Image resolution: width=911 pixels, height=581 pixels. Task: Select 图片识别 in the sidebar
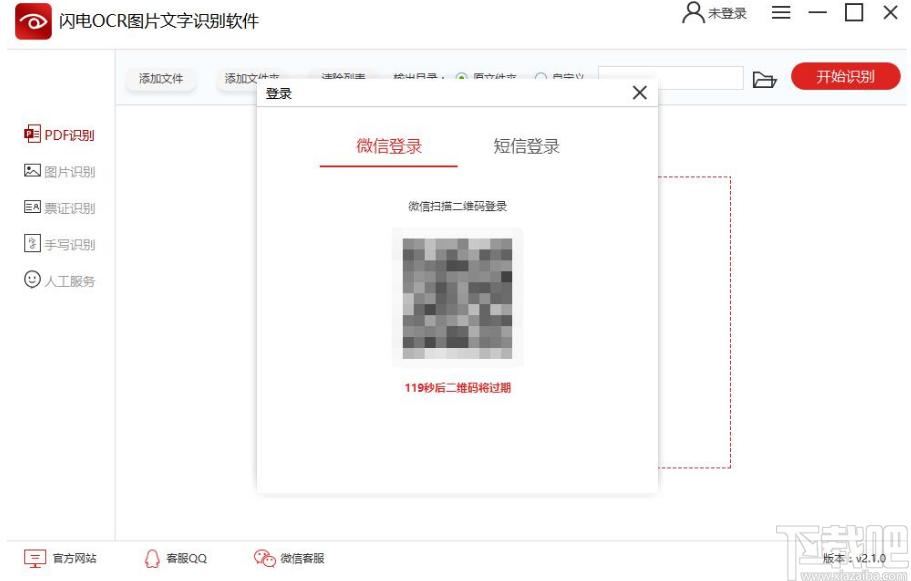(59, 171)
